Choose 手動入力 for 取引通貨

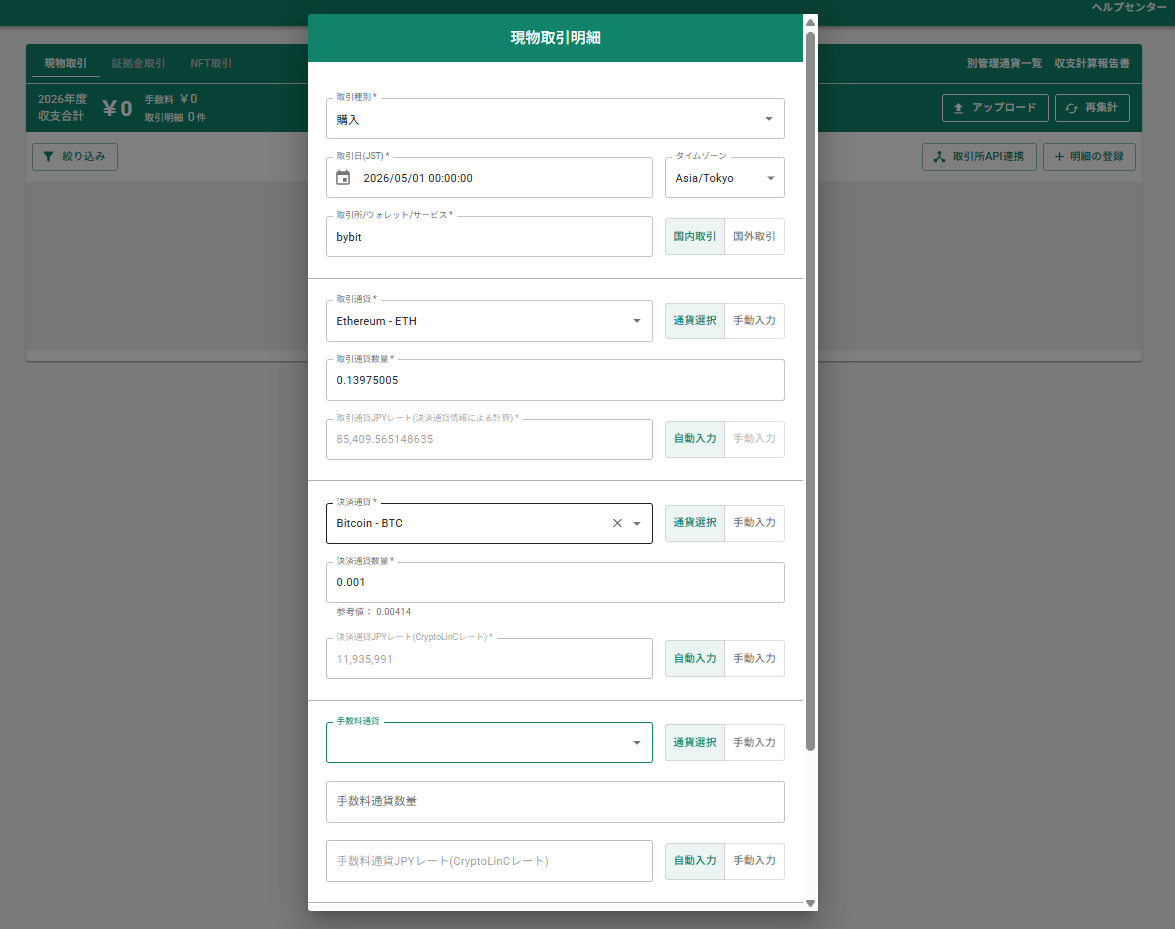[755, 321]
